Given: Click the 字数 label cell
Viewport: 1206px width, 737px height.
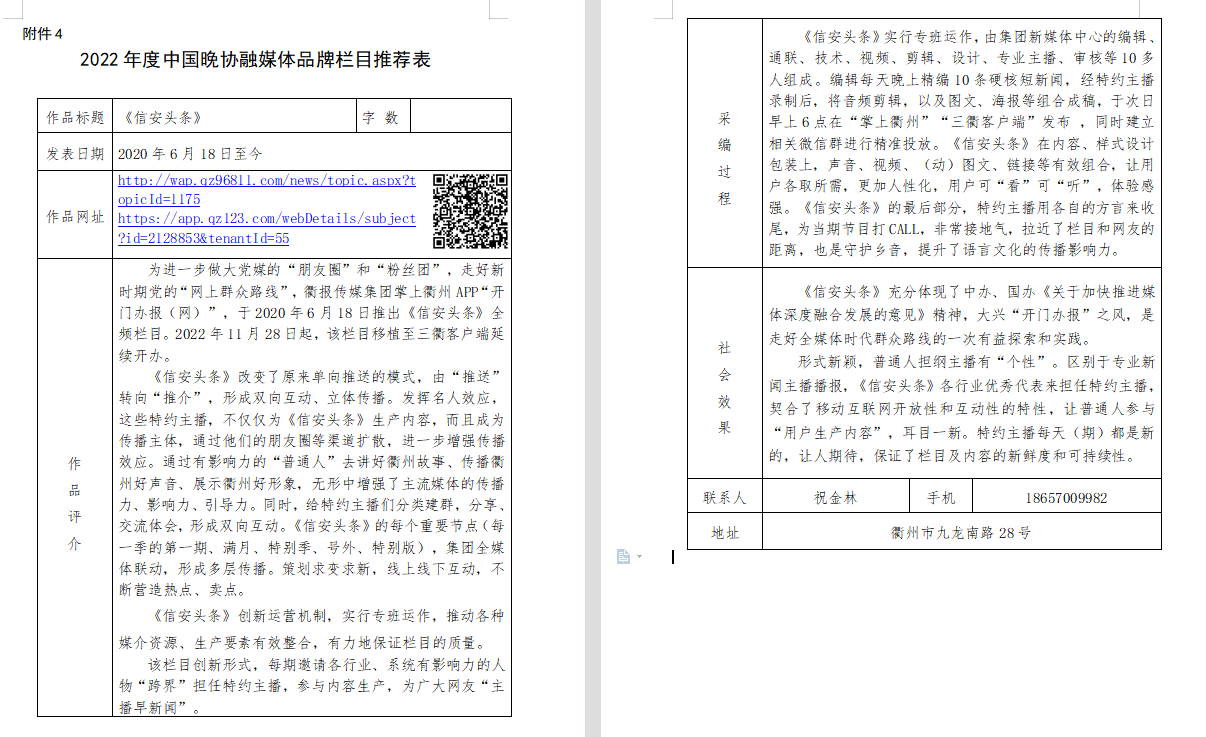Looking at the screenshot, I should click(x=385, y=117).
